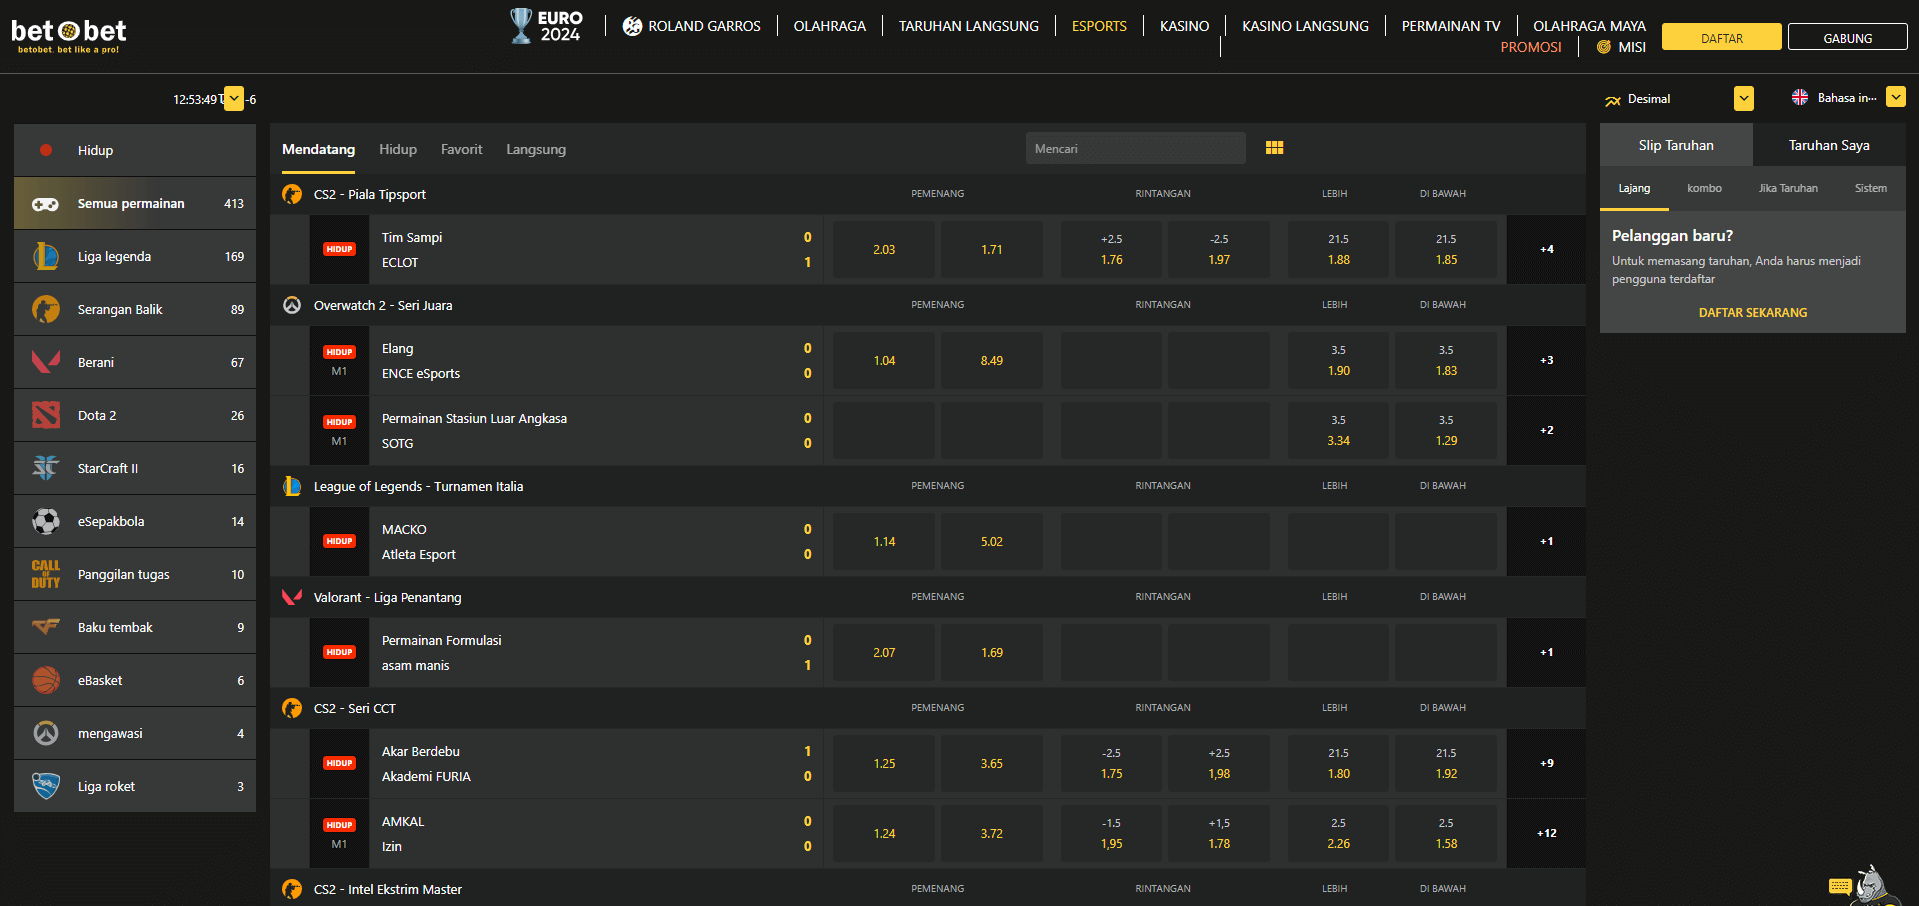Click the Semua permainan gamepad icon

point(45,203)
